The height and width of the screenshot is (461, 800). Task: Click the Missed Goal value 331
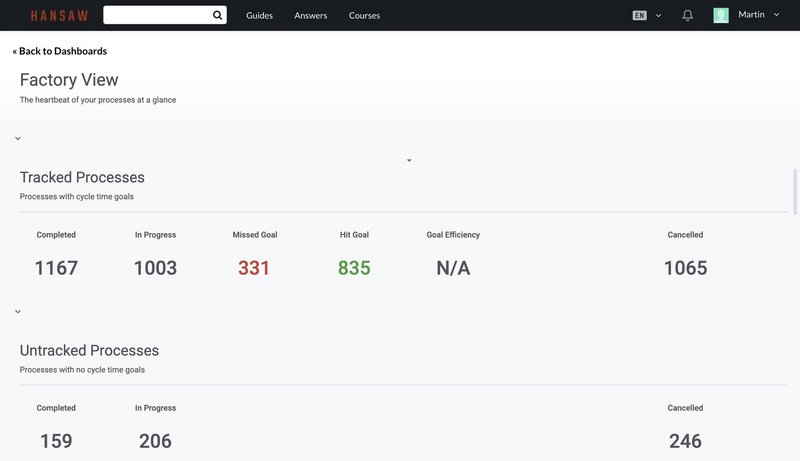pos(254,268)
